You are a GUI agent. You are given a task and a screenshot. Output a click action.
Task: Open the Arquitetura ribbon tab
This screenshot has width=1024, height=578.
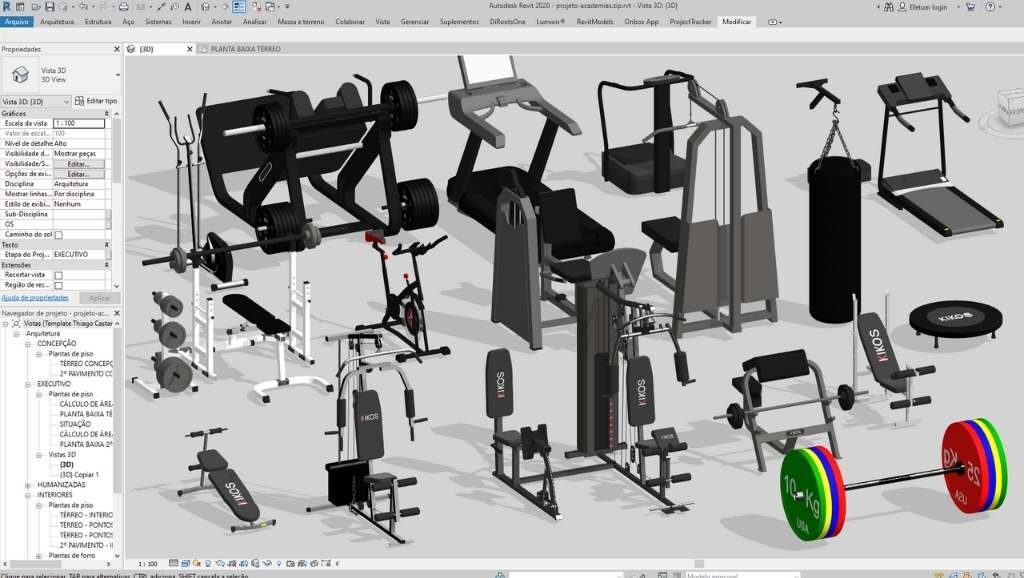click(56, 21)
